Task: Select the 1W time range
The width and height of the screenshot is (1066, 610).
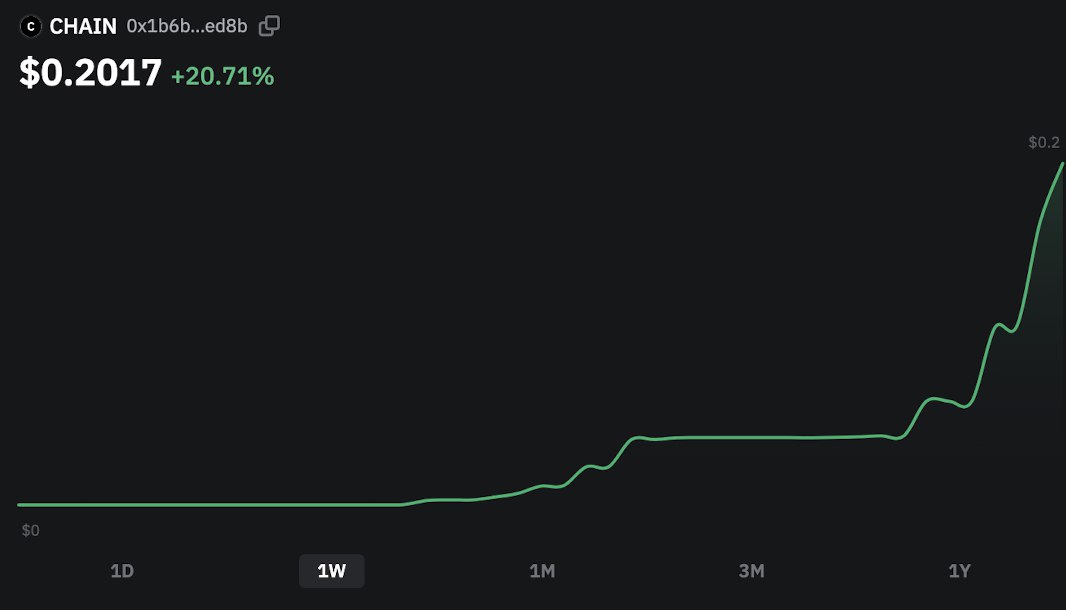Action: (x=332, y=571)
